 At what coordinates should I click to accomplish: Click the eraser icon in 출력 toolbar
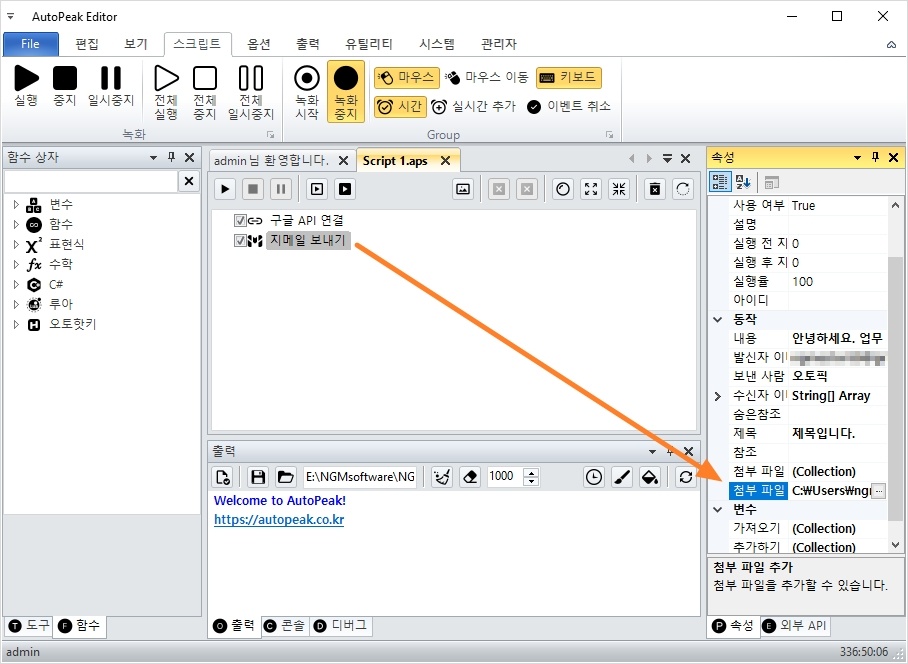click(470, 477)
